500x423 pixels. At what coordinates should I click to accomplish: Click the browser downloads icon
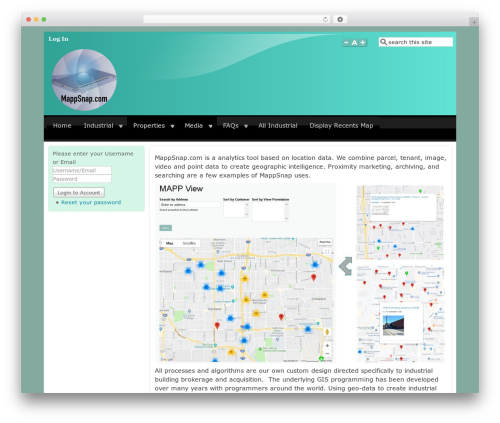pos(340,19)
